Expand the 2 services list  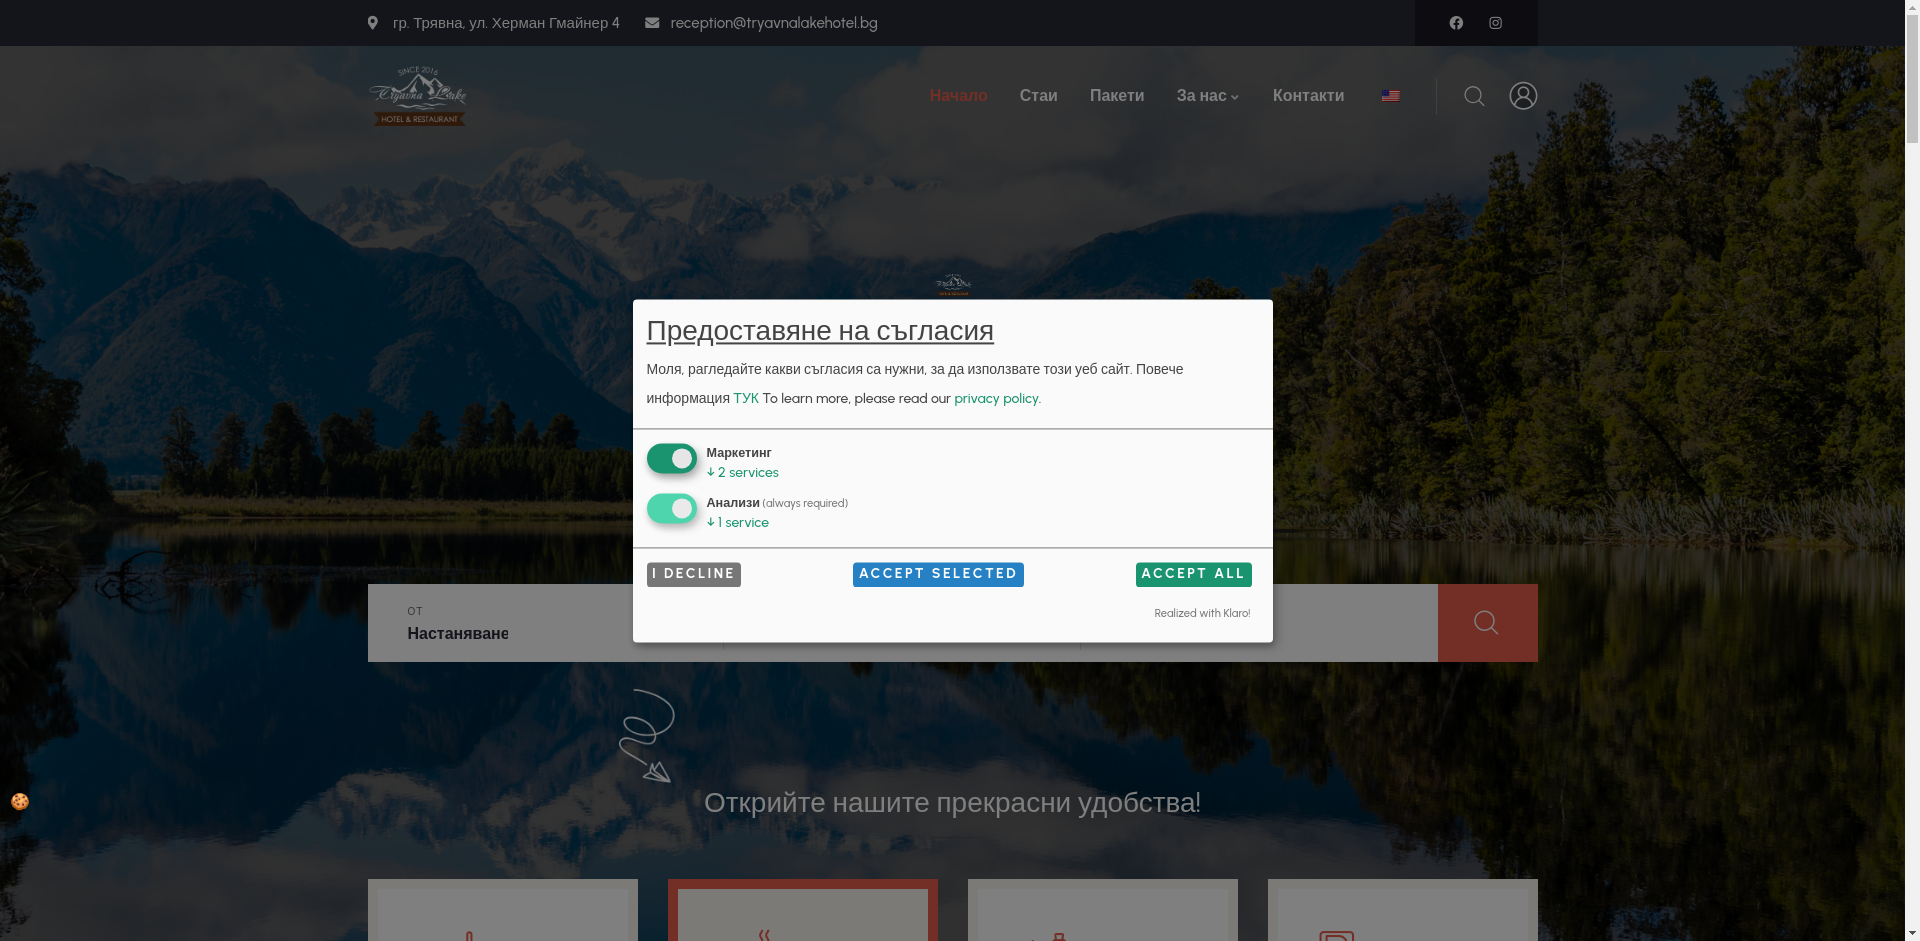tap(743, 473)
